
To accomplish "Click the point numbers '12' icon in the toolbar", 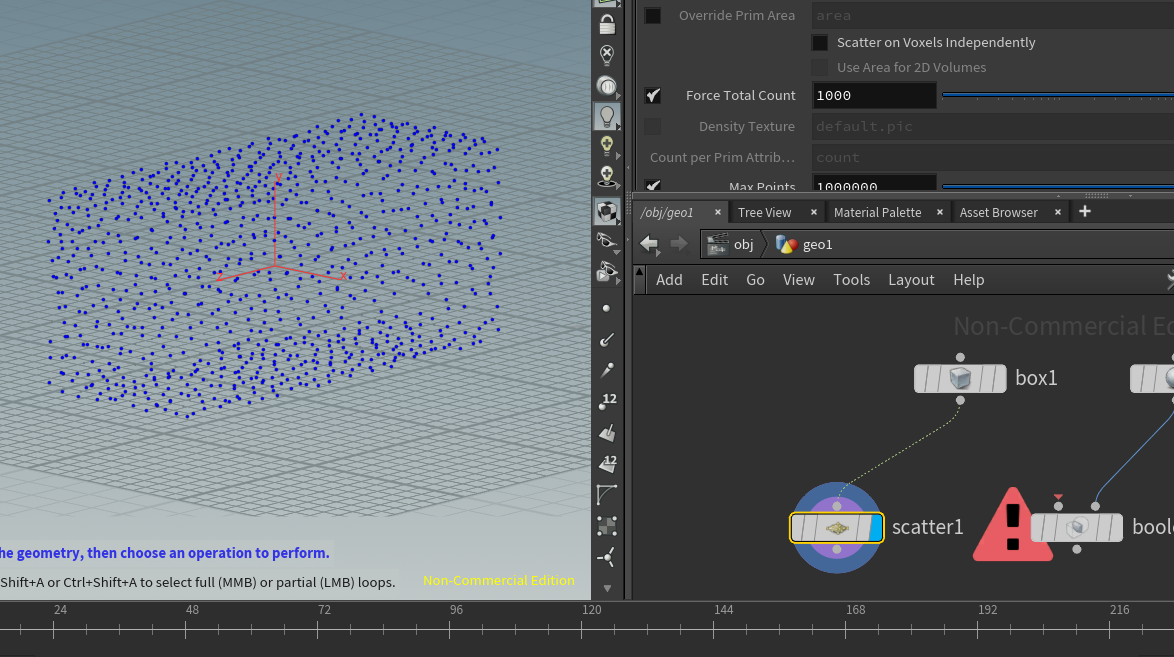I will coord(607,400).
